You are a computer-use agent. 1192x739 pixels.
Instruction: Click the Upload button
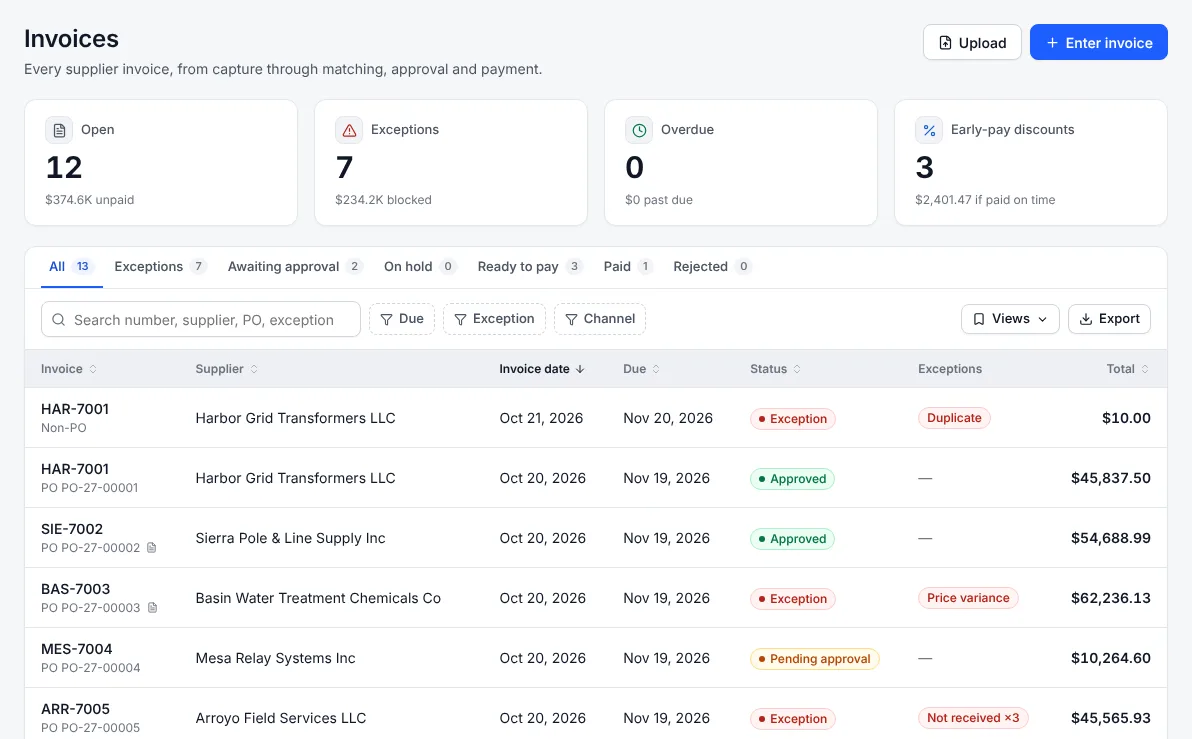coord(972,43)
